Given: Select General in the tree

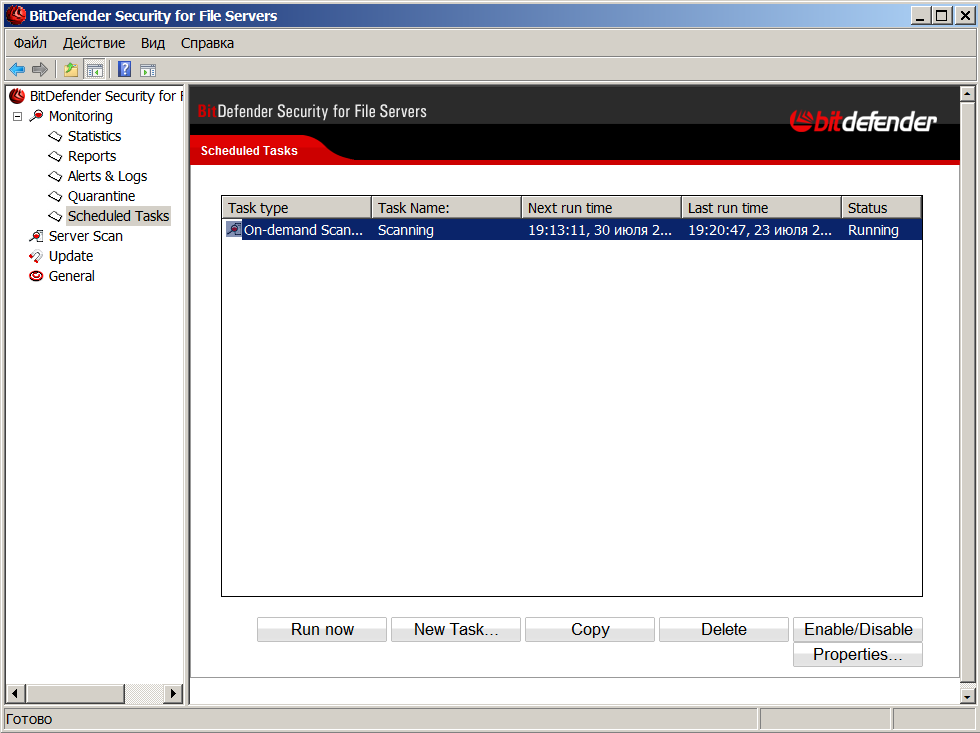Looking at the screenshot, I should [x=71, y=276].
